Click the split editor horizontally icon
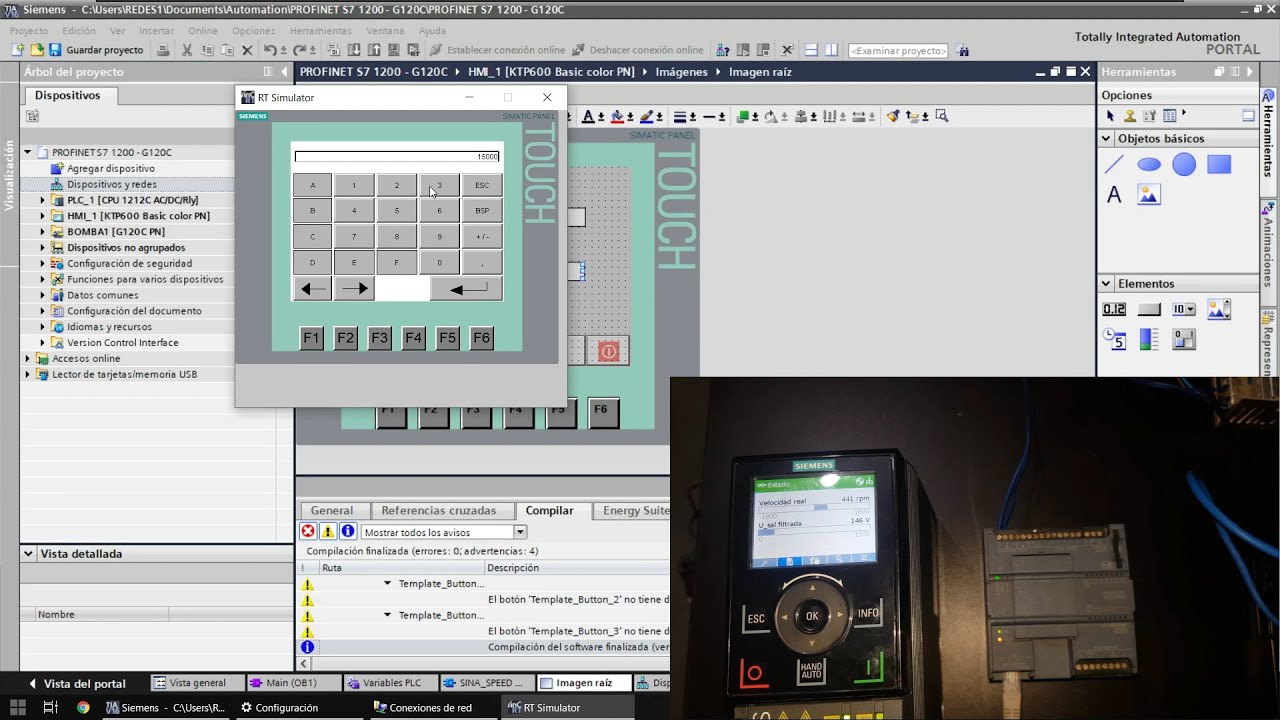Viewport: 1280px width, 720px height. pyautogui.click(x=811, y=50)
